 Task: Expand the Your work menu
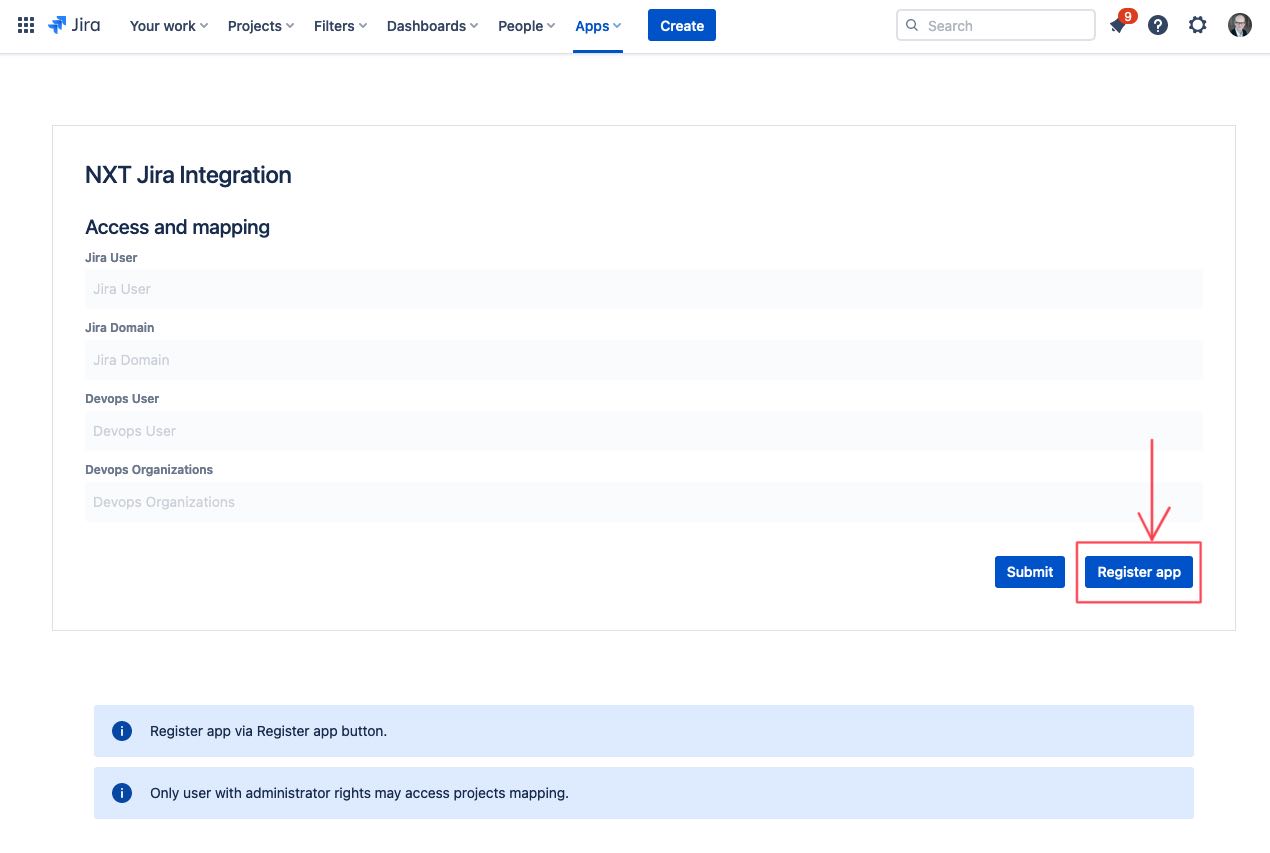point(168,26)
